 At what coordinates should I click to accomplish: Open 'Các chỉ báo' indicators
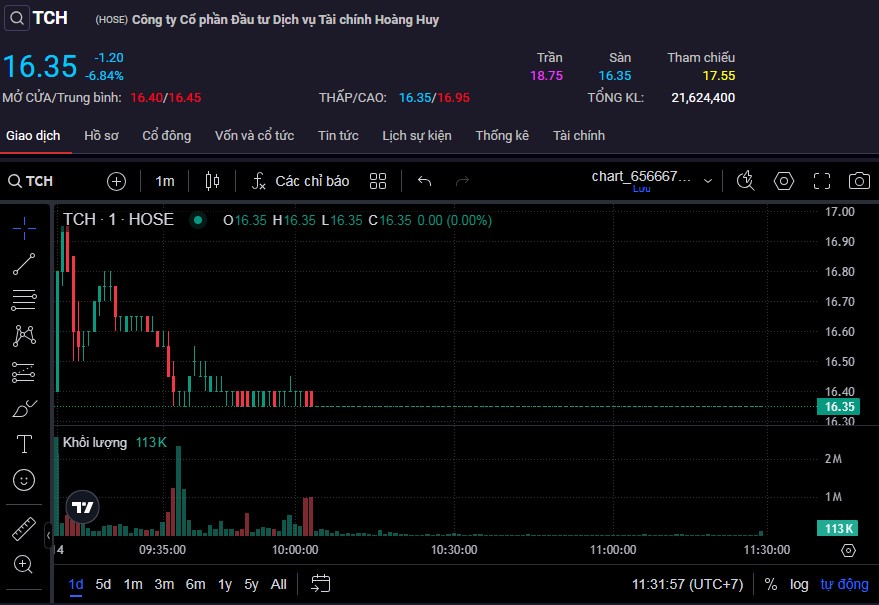[300, 181]
